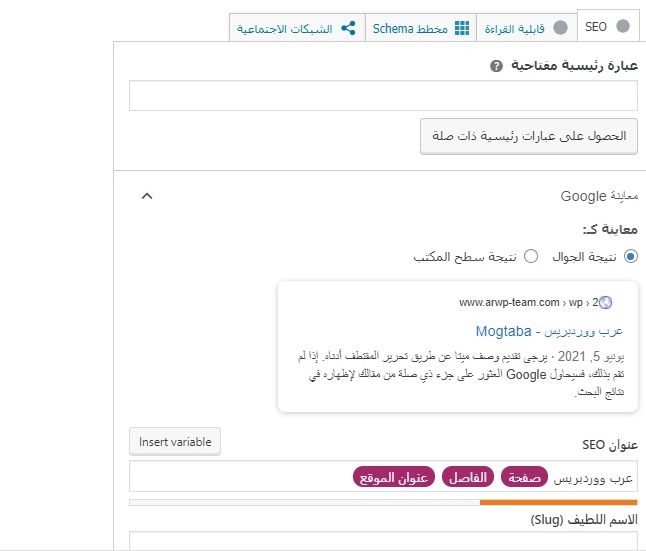This screenshot has height=551, width=646.
Task: Click the عنوان الموقع variable tag
Action: [394, 477]
